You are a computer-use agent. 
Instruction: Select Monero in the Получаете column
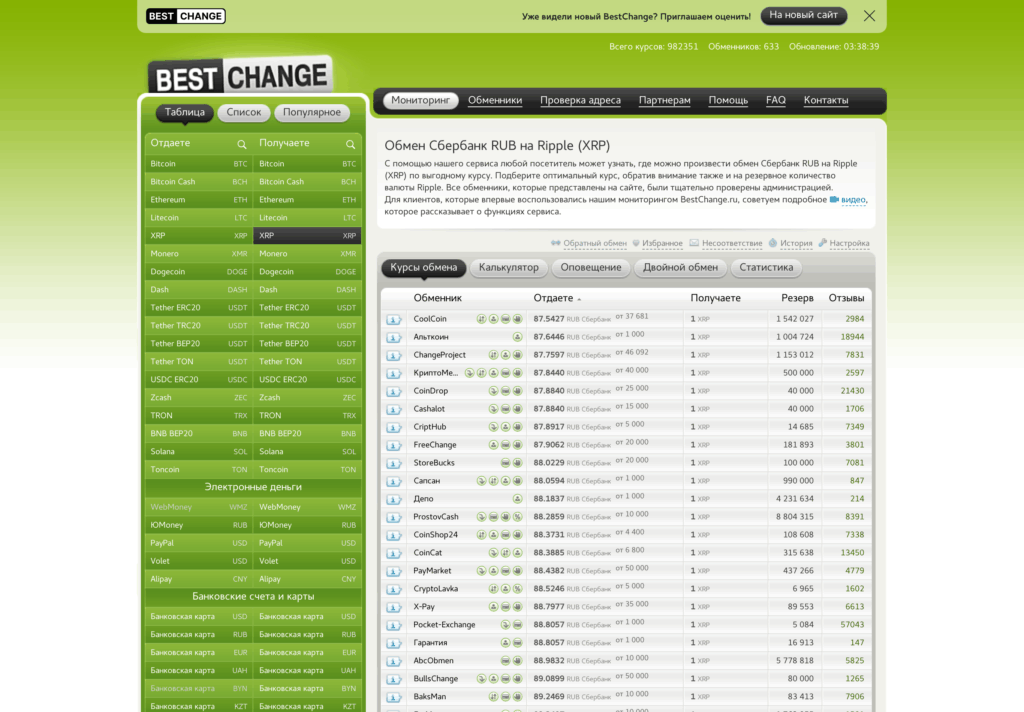tap(308, 253)
